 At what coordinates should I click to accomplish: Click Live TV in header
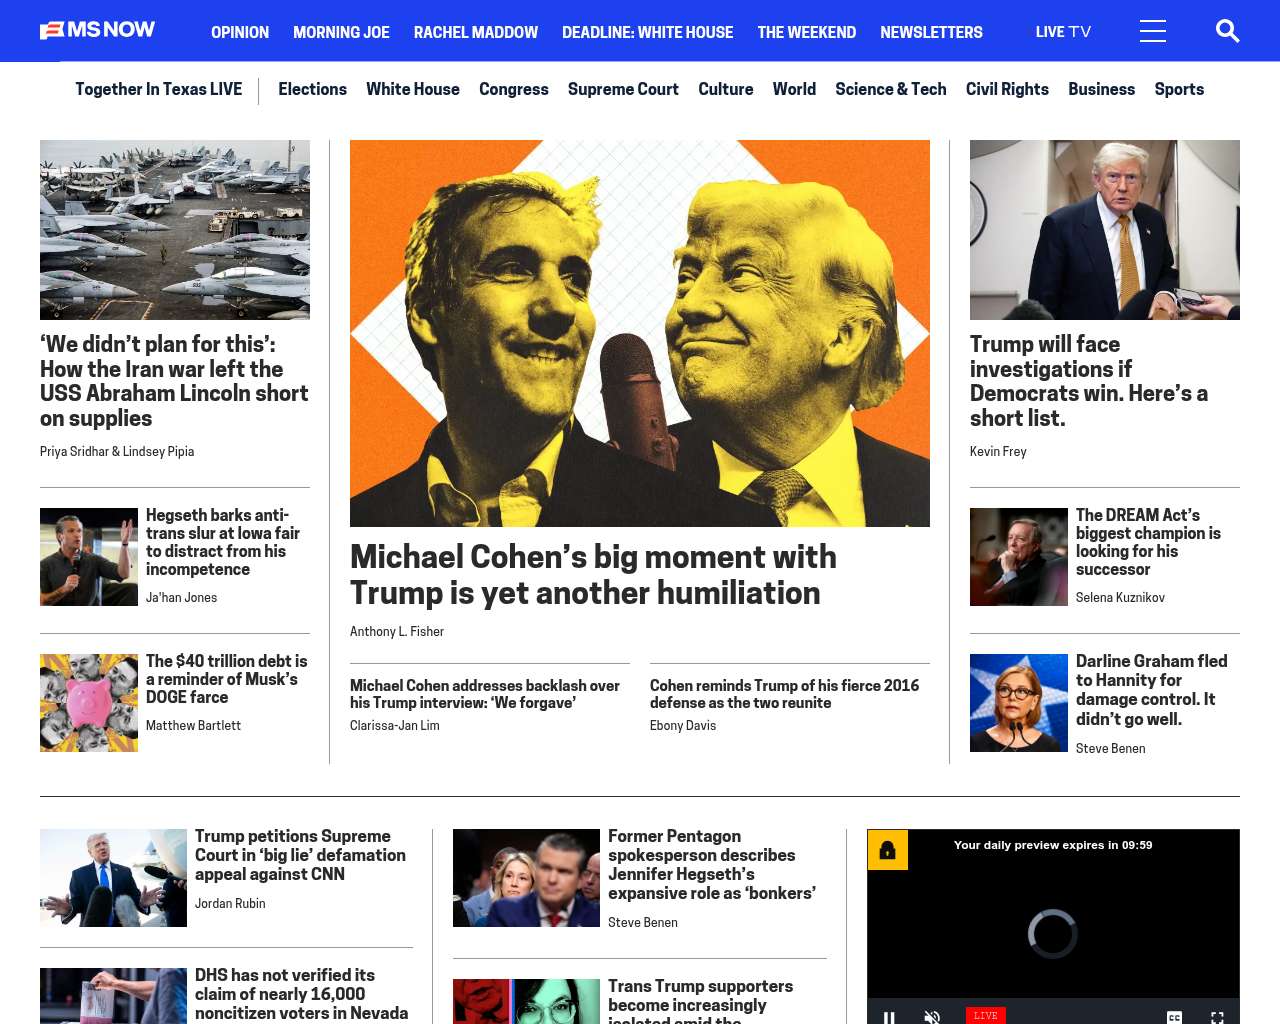(x=1063, y=32)
